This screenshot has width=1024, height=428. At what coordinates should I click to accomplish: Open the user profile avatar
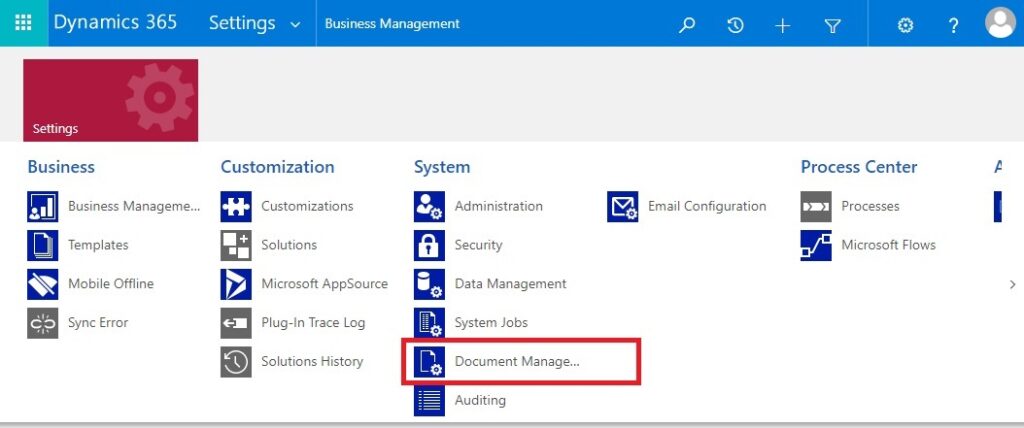1000,23
